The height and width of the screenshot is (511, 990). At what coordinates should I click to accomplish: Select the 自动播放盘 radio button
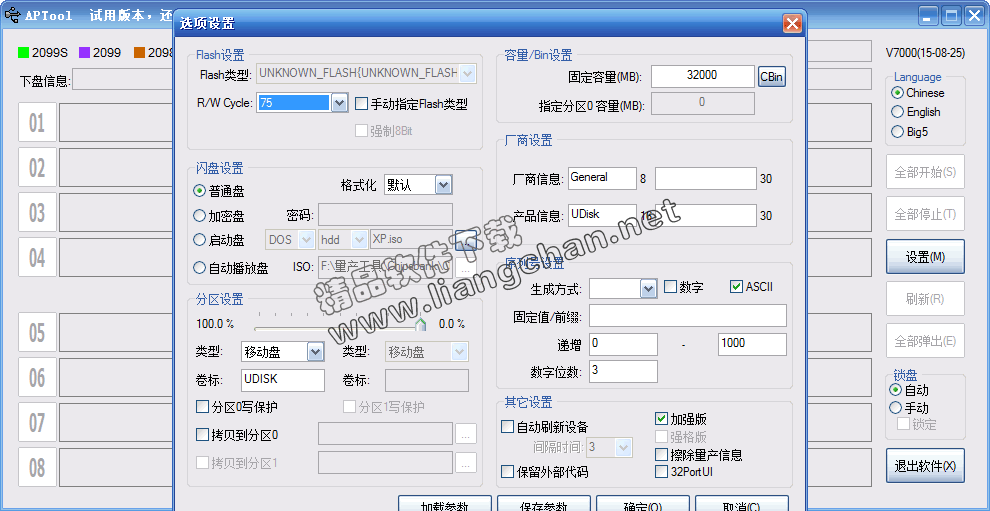199,268
